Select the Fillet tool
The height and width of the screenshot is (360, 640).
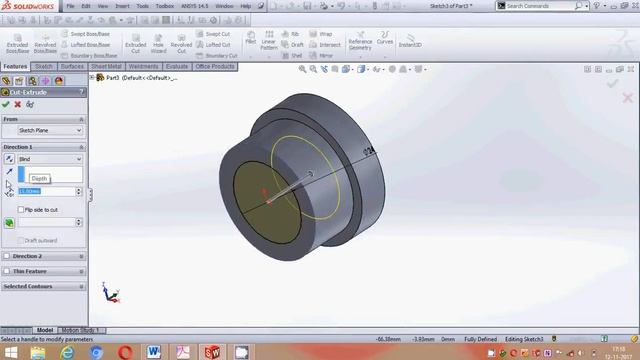251,38
